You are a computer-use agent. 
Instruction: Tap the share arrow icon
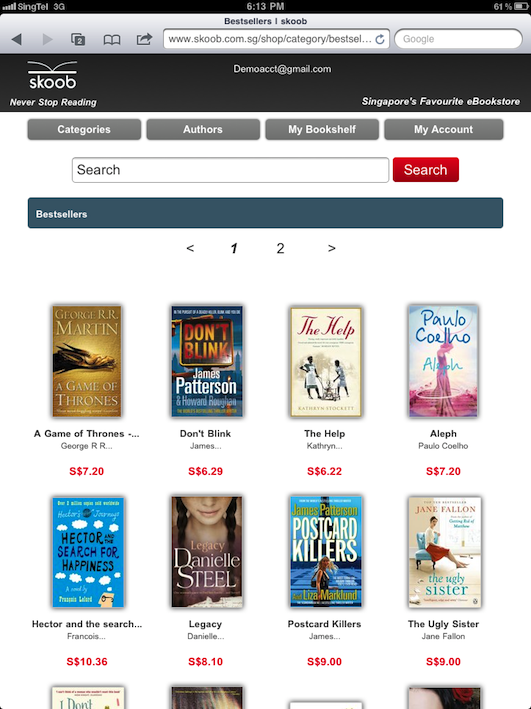click(x=144, y=39)
